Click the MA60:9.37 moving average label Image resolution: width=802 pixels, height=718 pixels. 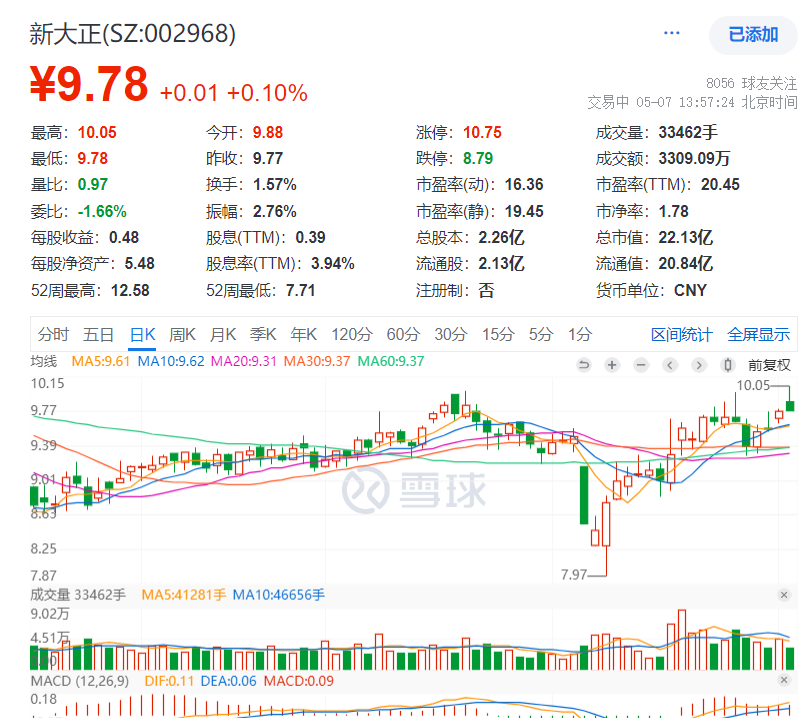tap(391, 362)
